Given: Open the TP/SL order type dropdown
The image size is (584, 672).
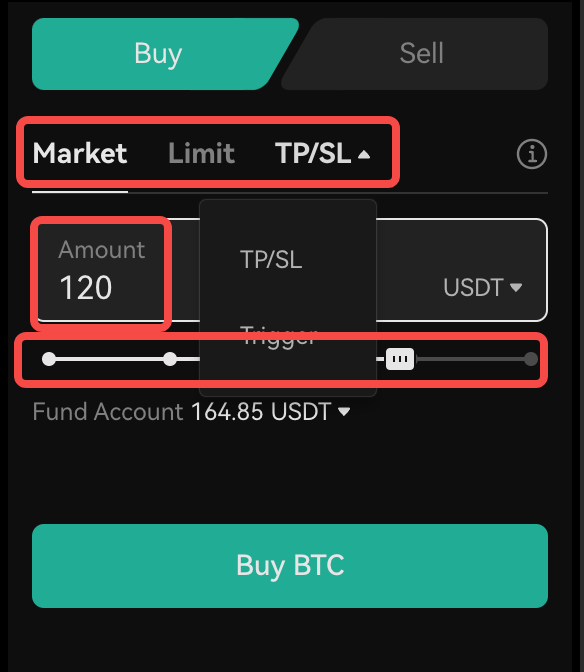Looking at the screenshot, I should click(322, 153).
